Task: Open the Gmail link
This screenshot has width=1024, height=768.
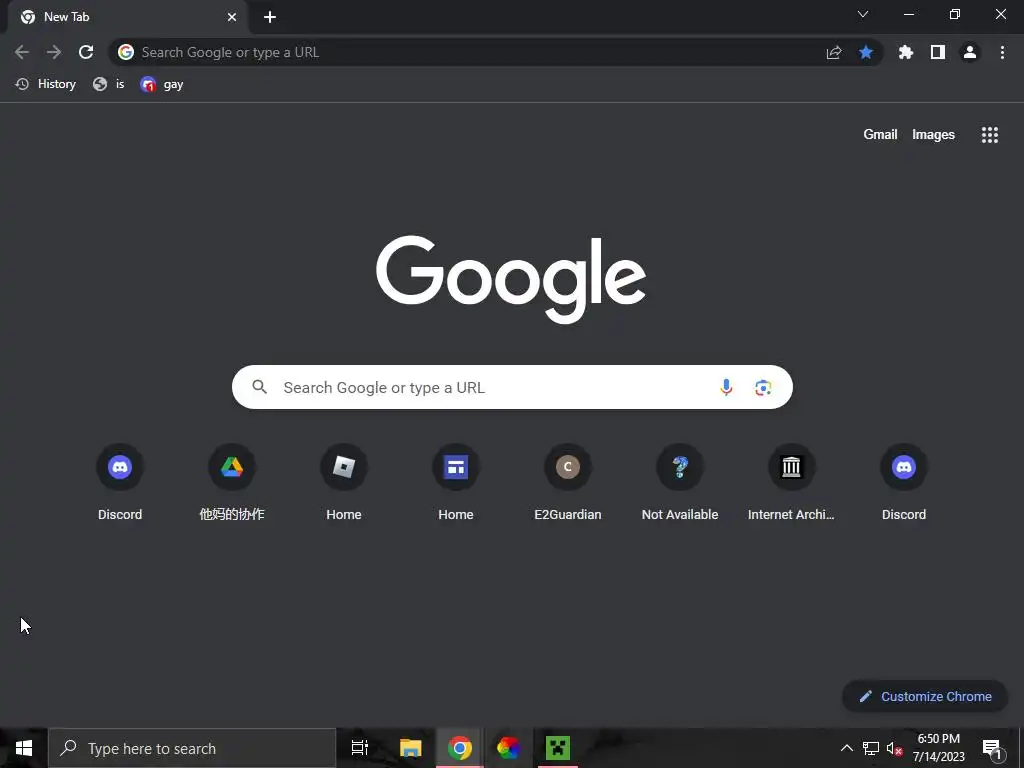Action: [x=880, y=135]
